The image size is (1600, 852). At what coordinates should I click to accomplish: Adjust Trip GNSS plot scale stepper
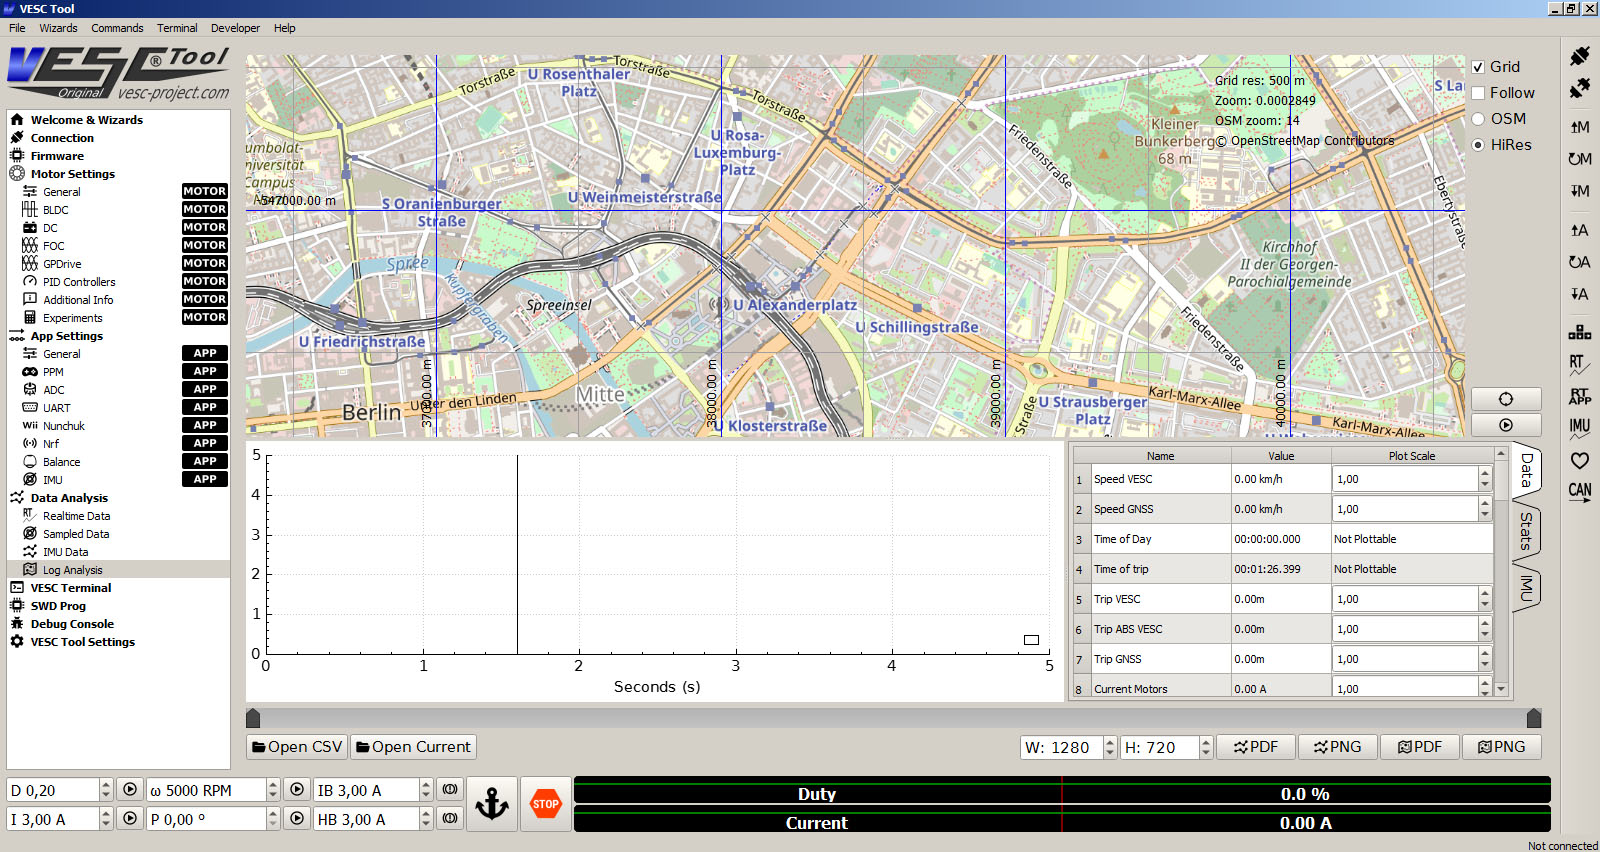tap(1485, 659)
